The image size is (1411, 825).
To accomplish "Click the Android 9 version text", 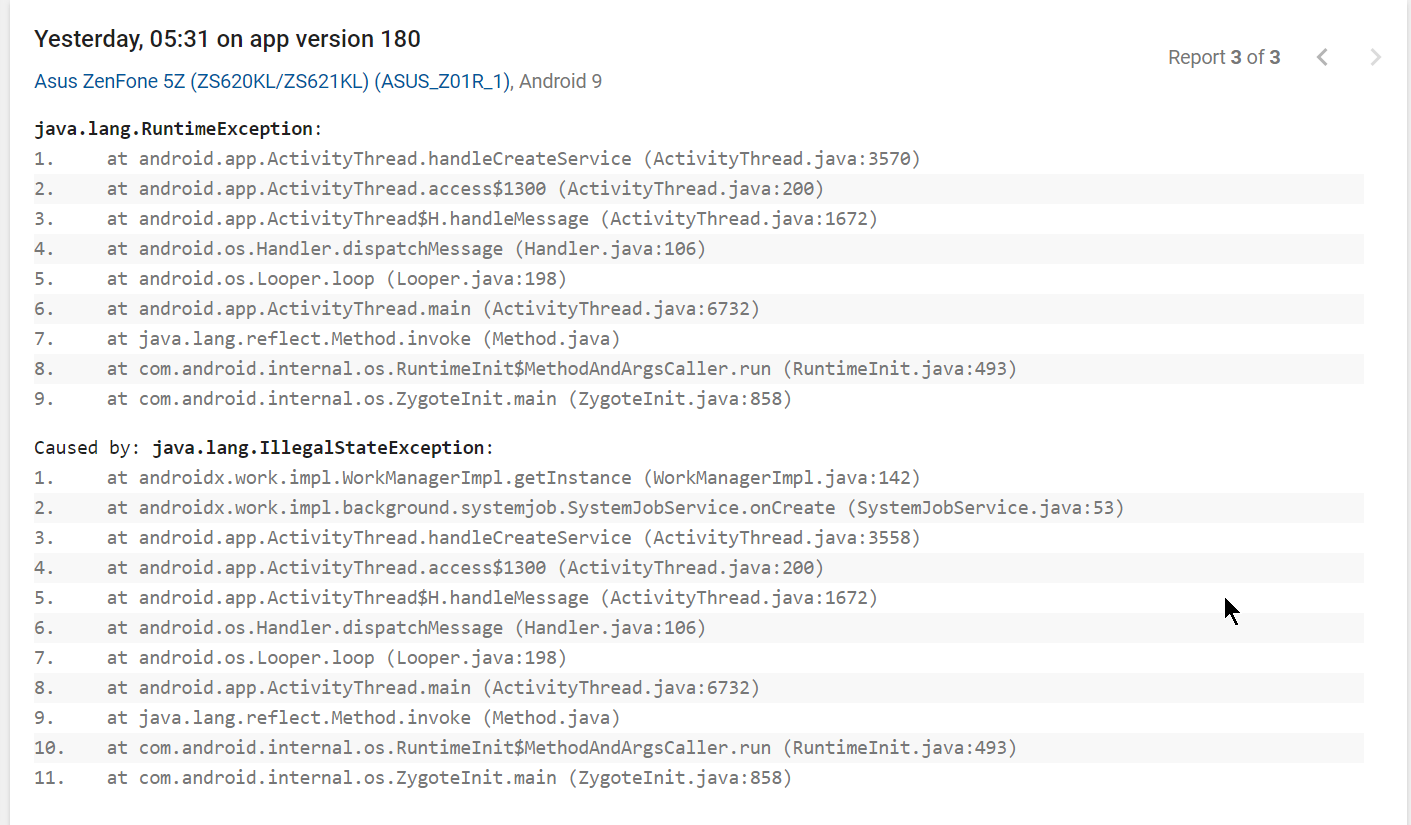I will pos(561,81).
